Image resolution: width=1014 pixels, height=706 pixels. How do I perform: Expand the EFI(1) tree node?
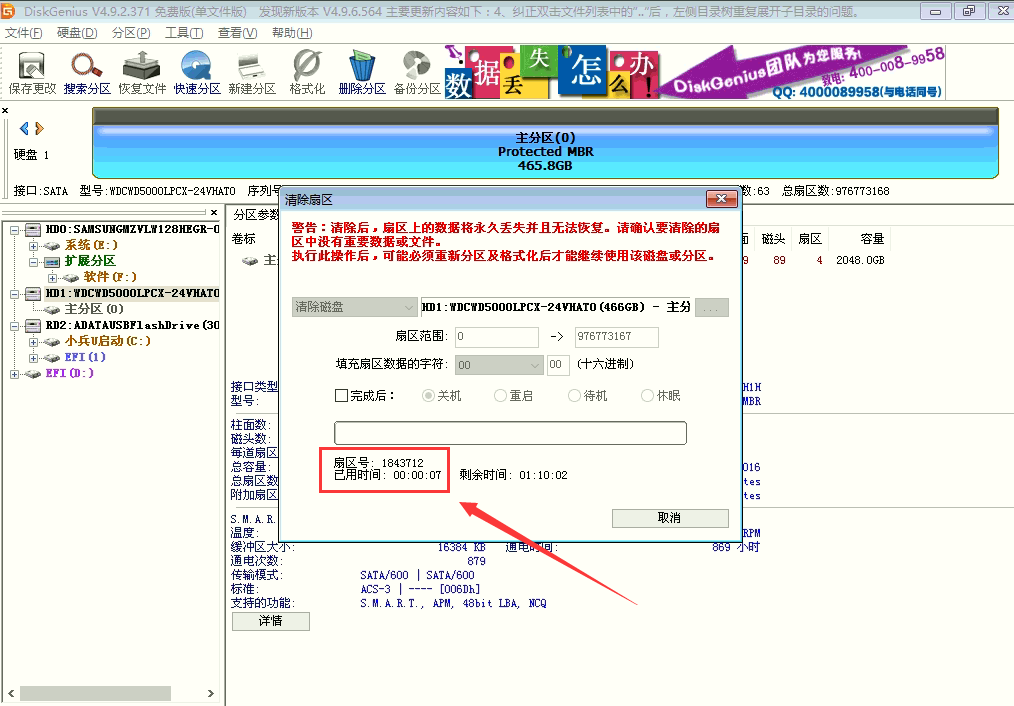33,358
